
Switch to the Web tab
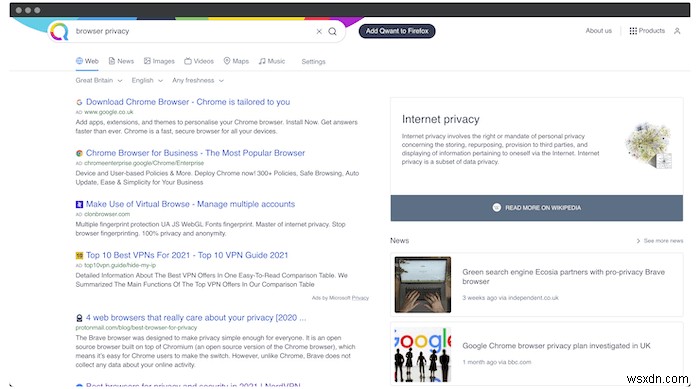[x=87, y=61]
